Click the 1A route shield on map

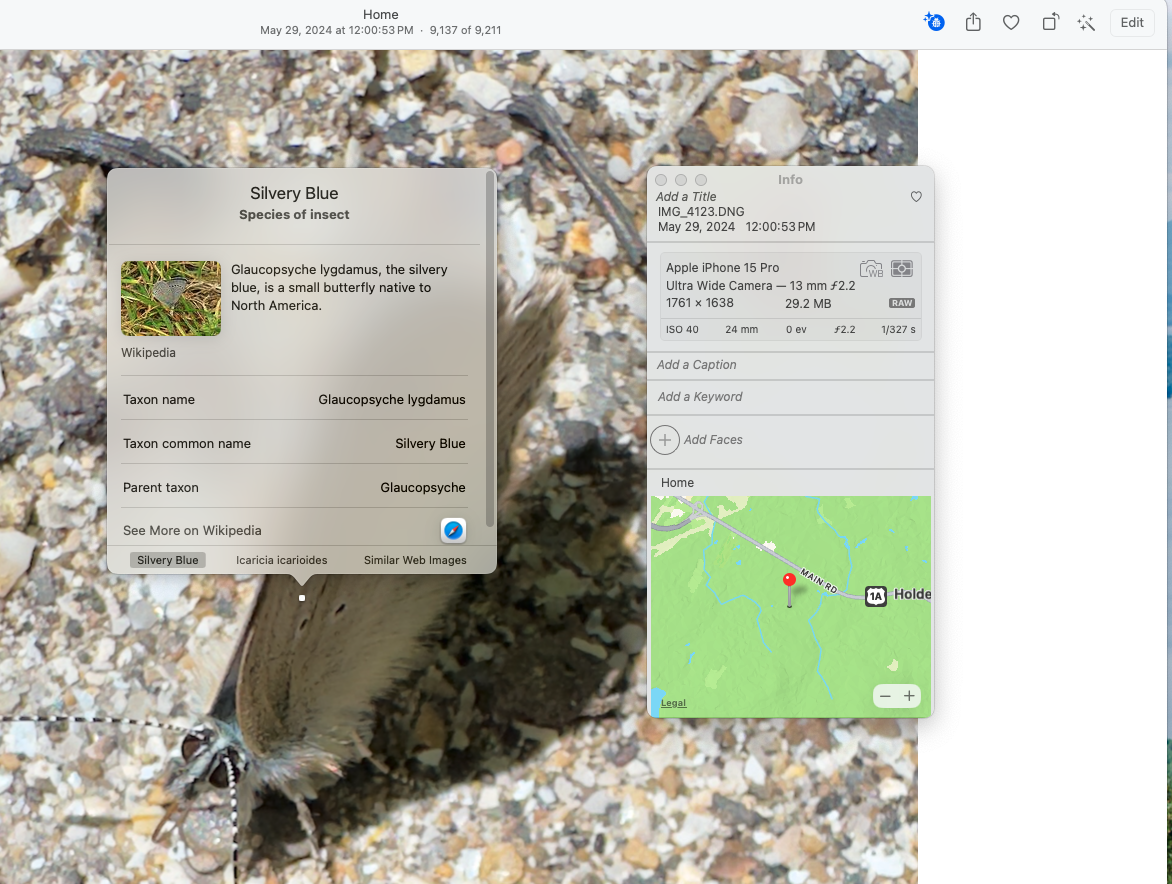click(x=875, y=596)
